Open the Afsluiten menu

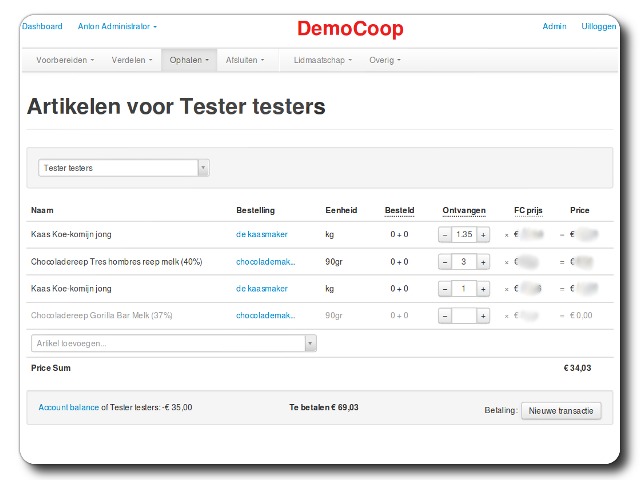(x=245, y=60)
